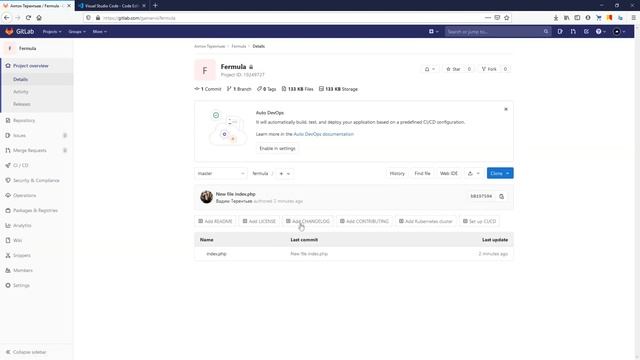Open the Merge Requests sidebar icon
Screen dimensions: 640x360
click(x=8, y=150)
